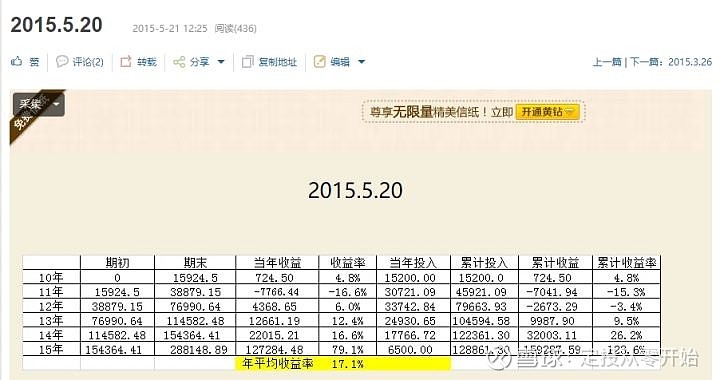Go to previous post 上一篇
The width and height of the screenshot is (720, 380).
pyautogui.click(x=607, y=61)
